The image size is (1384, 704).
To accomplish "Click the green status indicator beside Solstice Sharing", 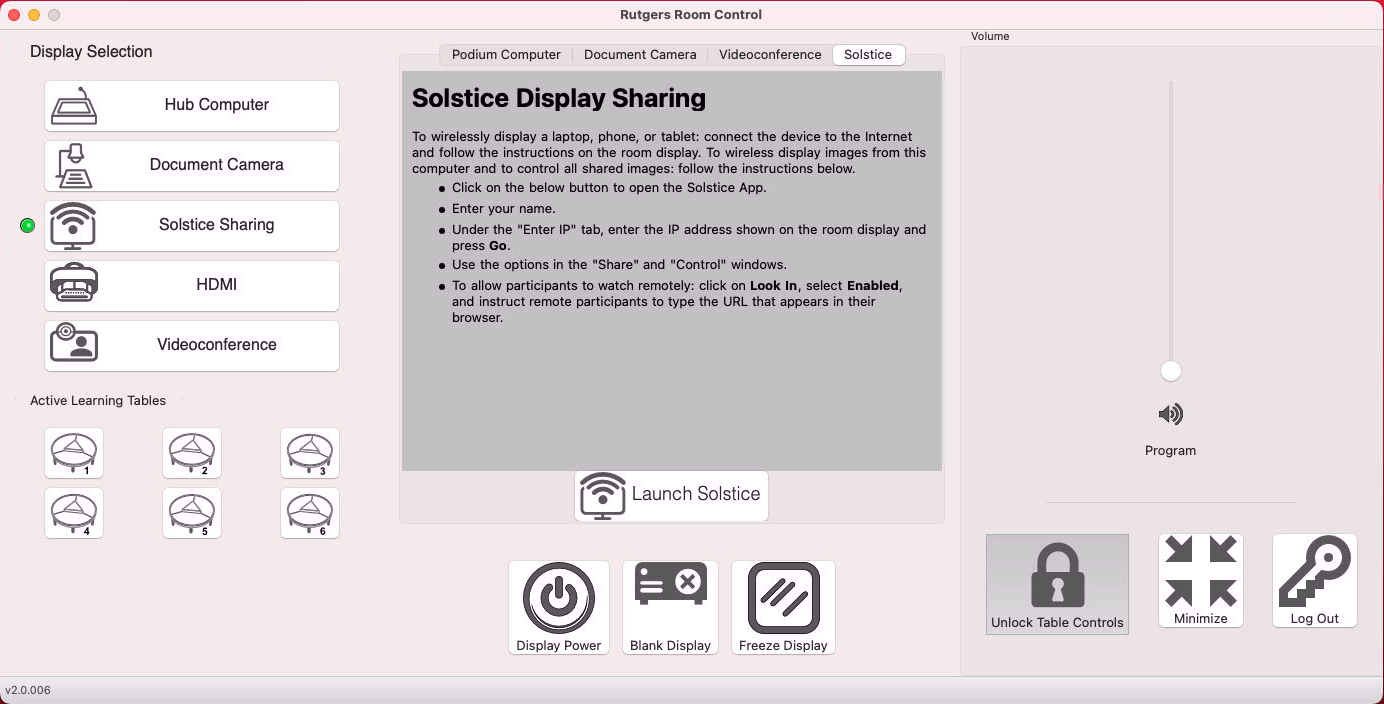I will pos(27,225).
